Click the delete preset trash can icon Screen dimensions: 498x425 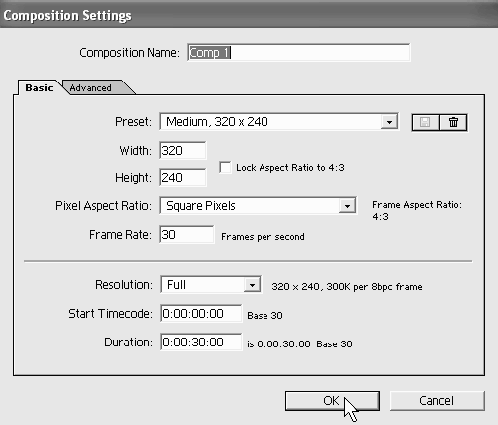click(453, 122)
